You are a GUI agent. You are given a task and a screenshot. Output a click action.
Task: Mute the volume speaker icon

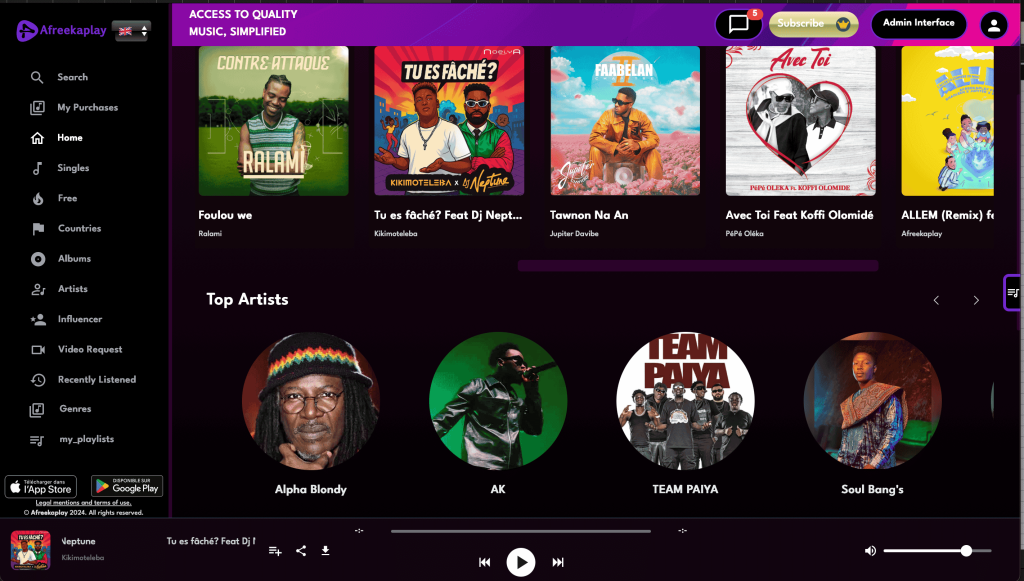870,551
